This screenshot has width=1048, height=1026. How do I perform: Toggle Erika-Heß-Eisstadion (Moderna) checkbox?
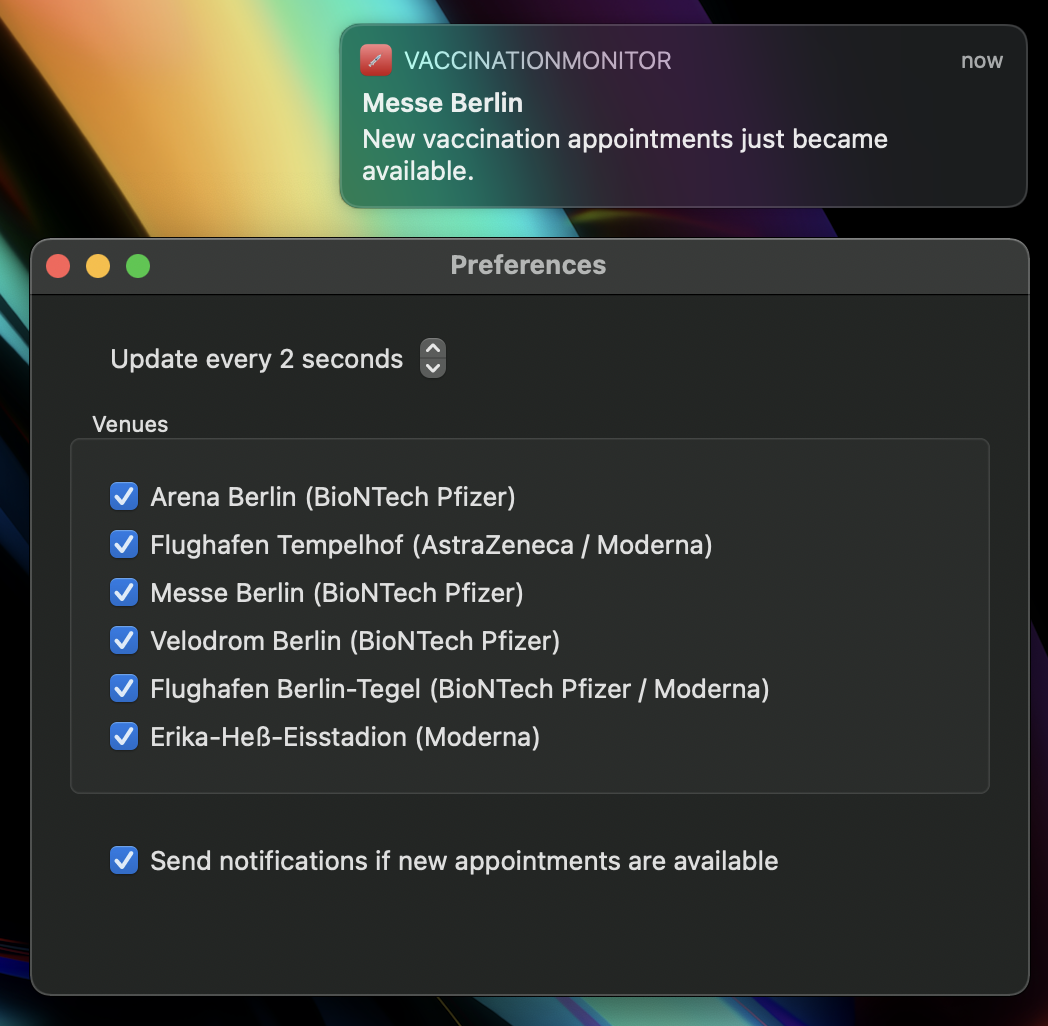click(x=124, y=737)
